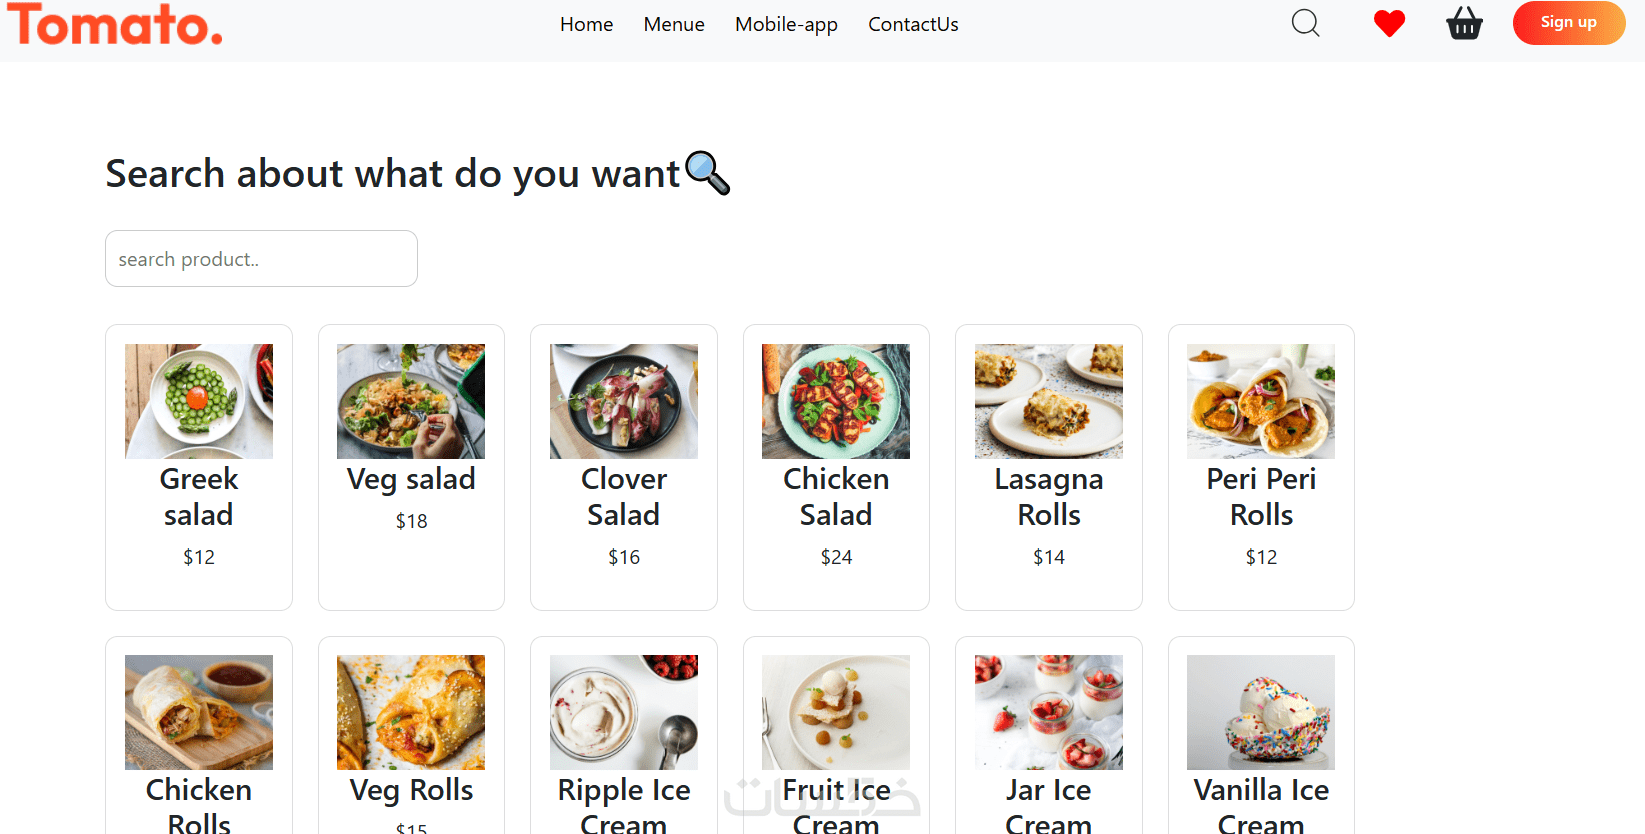Click the Clover Salad picture

tap(624, 401)
